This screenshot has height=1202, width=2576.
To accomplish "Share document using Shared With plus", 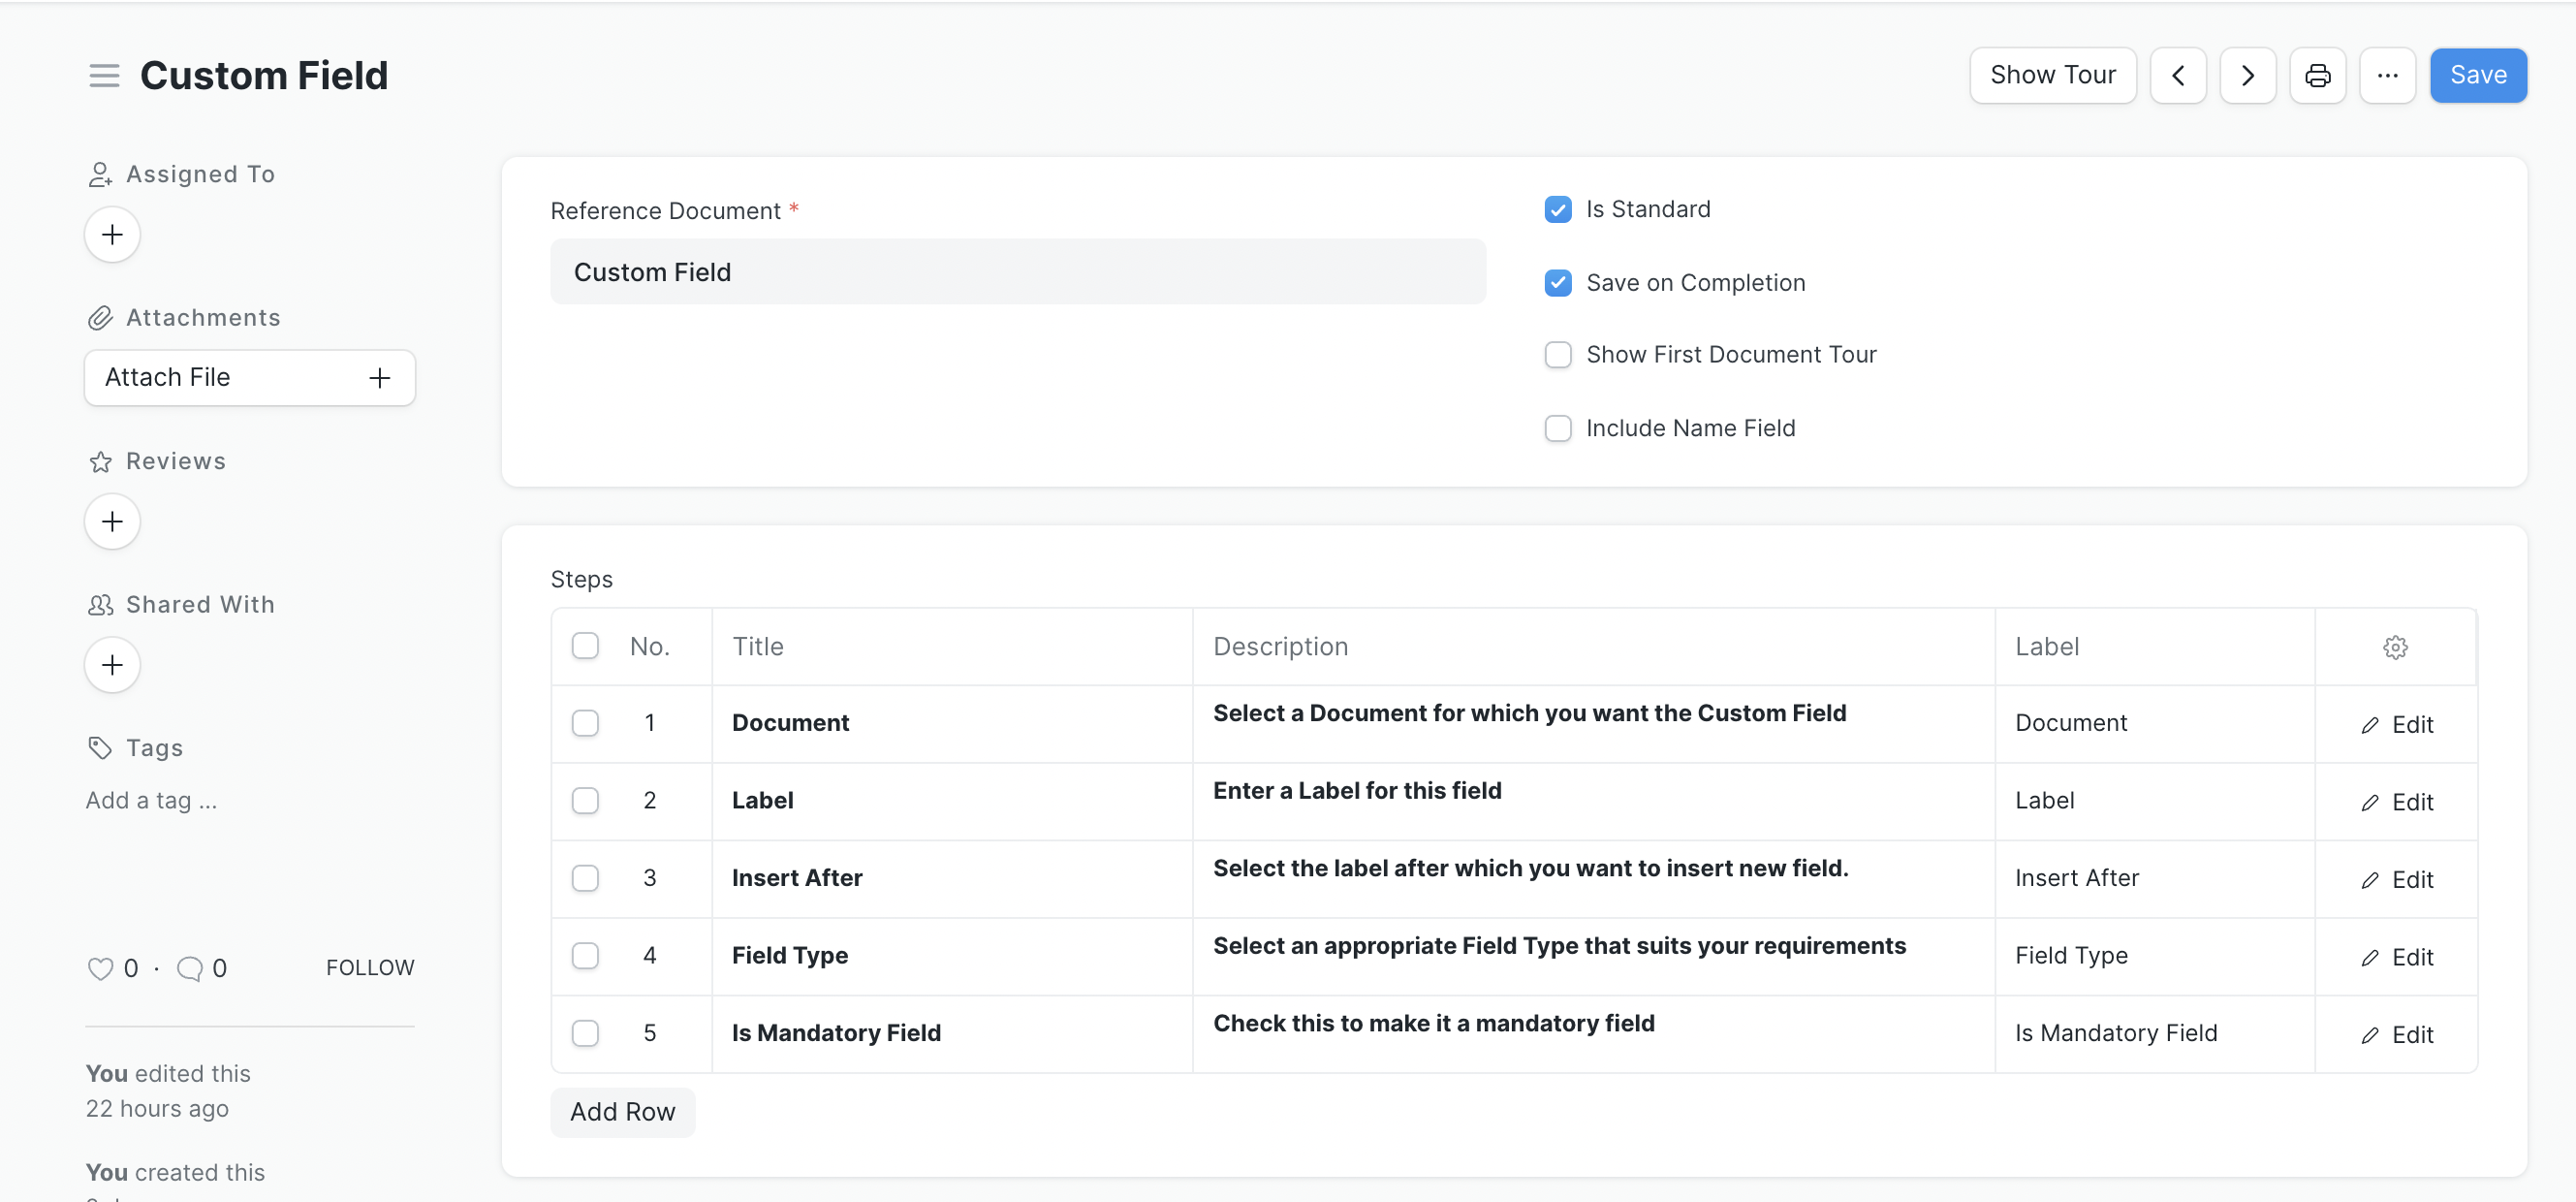I will (x=112, y=665).
